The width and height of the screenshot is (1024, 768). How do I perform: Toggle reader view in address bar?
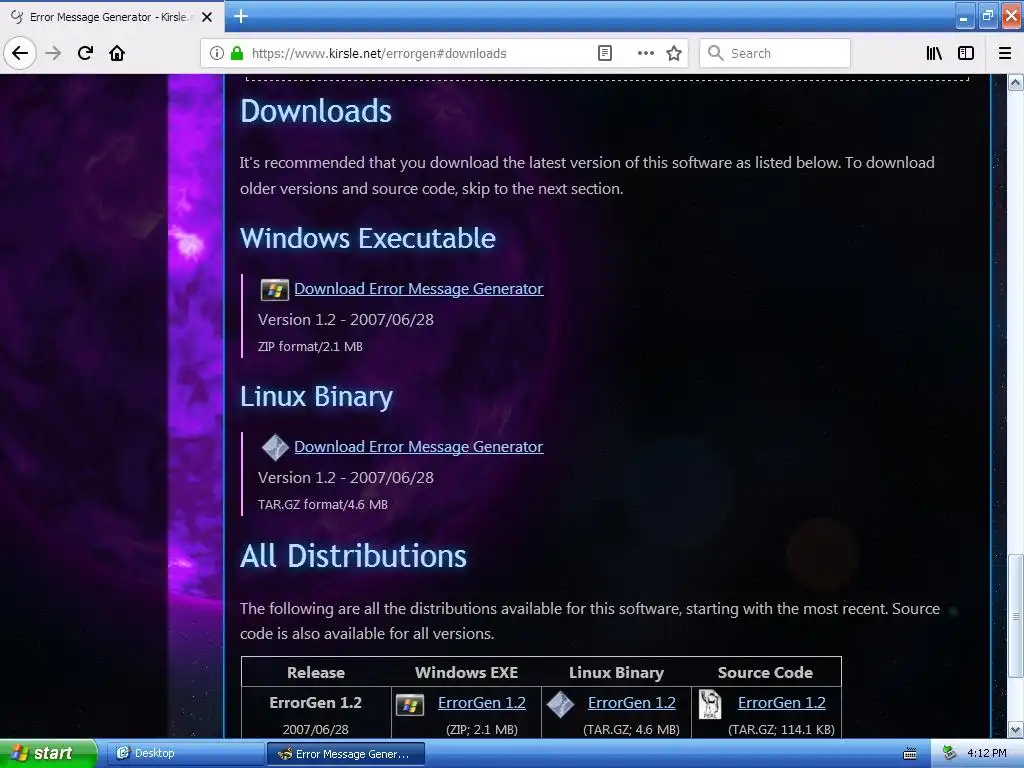click(x=605, y=53)
